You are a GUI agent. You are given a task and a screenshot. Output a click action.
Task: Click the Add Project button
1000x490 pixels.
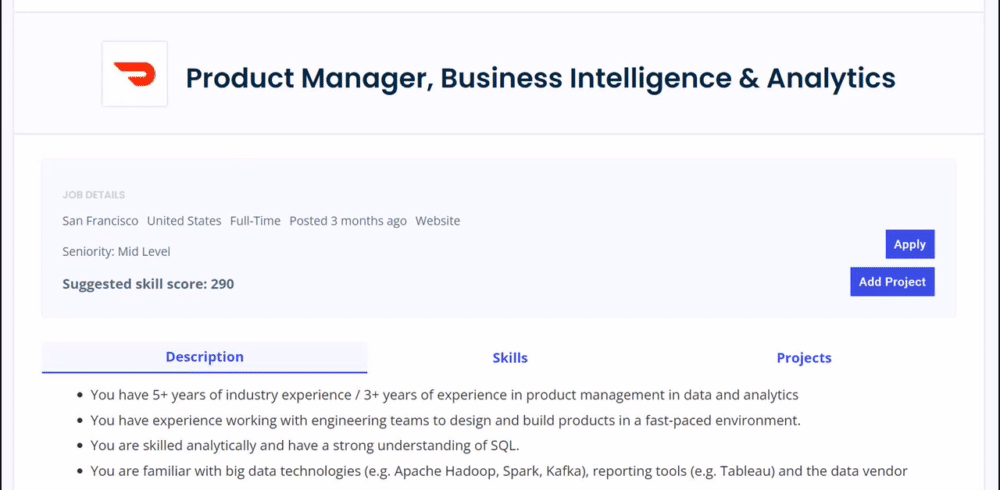(892, 282)
